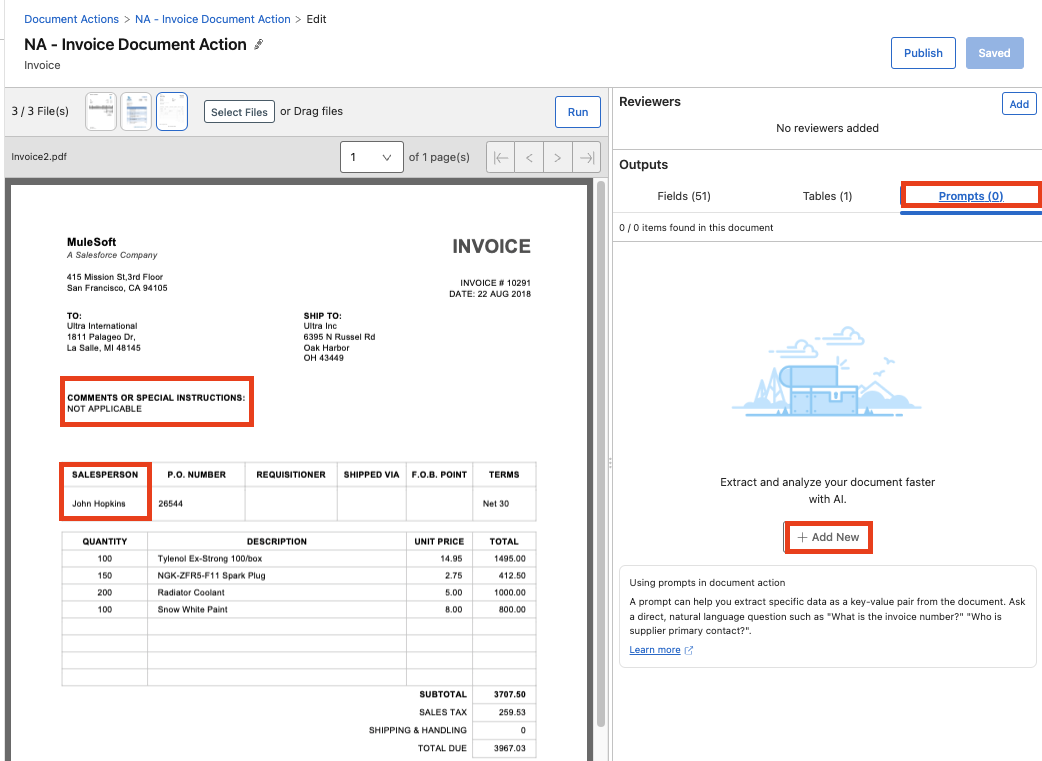This screenshot has height=761, width=1042.
Task: Click the "DATE: 22 AUG 2018" text
Action: (x=490, y=294)
